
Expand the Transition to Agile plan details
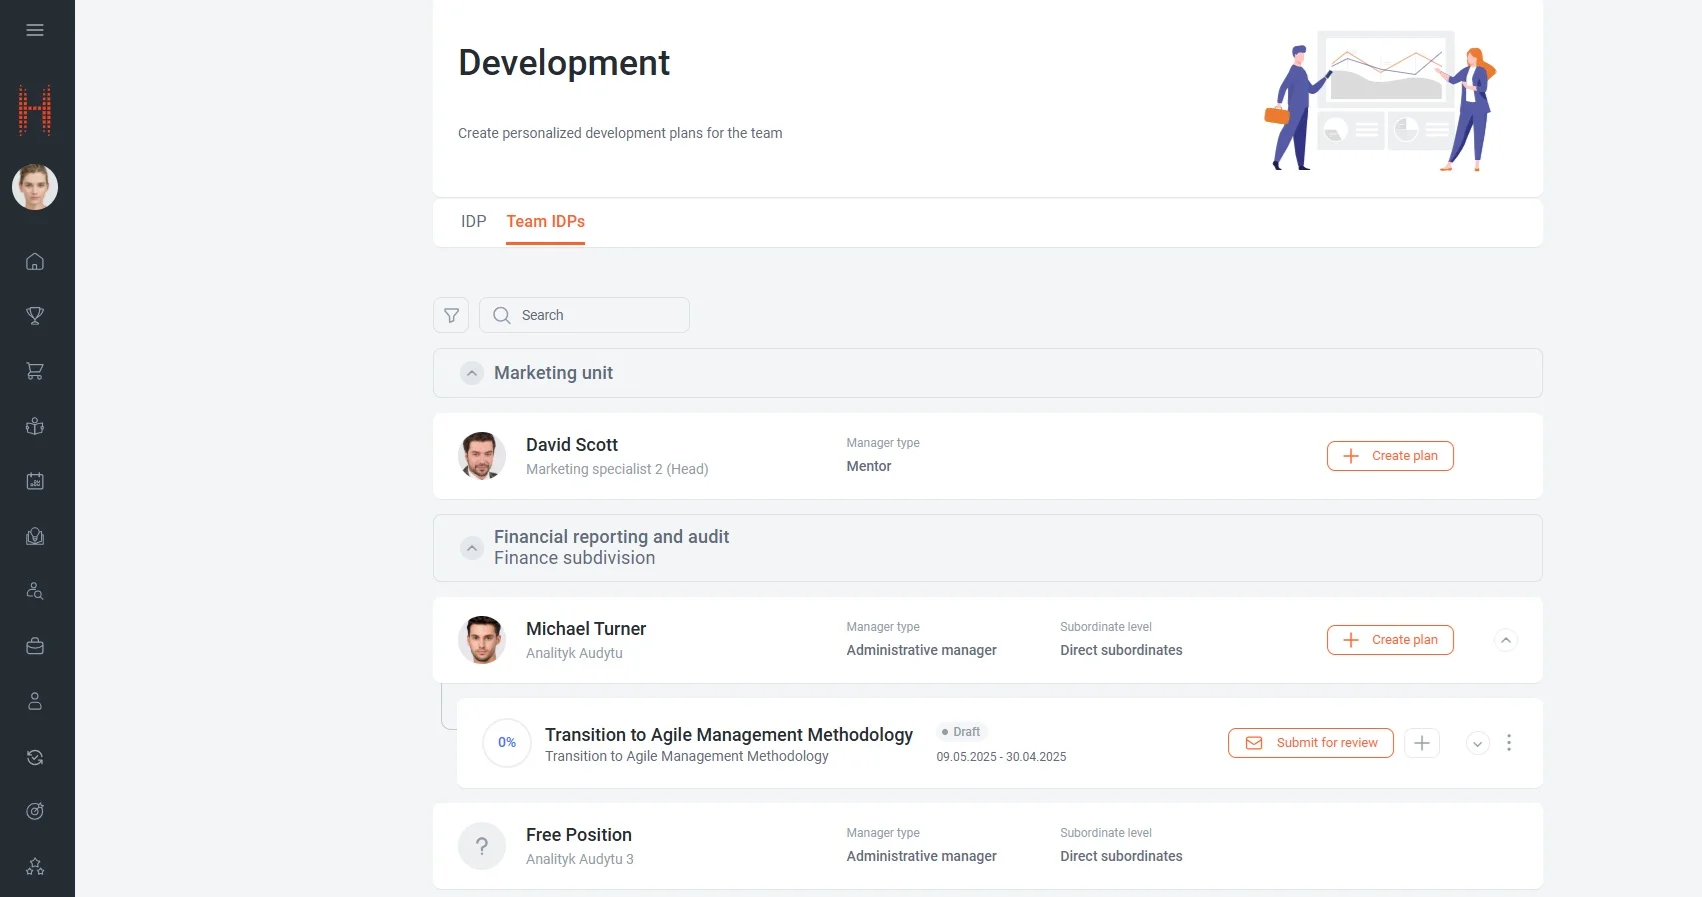point(1477,743)
